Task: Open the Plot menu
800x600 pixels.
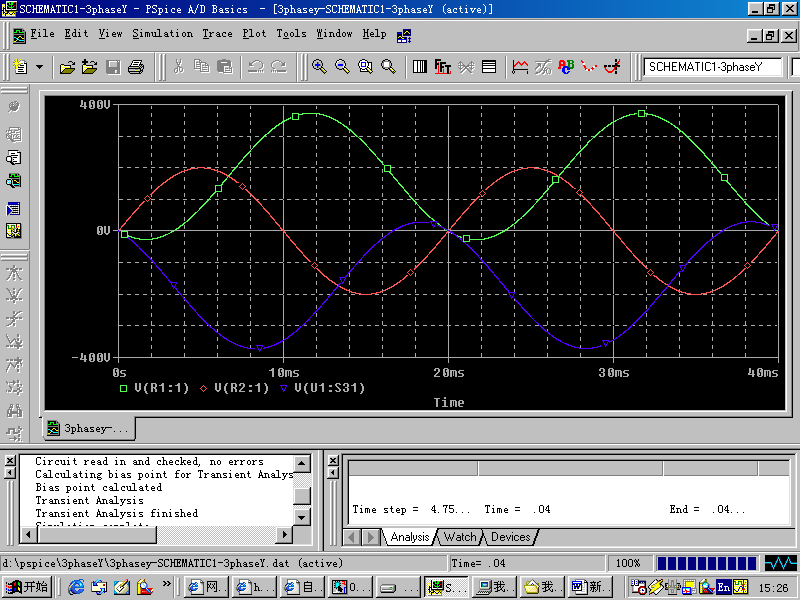Action: [254, 34]
